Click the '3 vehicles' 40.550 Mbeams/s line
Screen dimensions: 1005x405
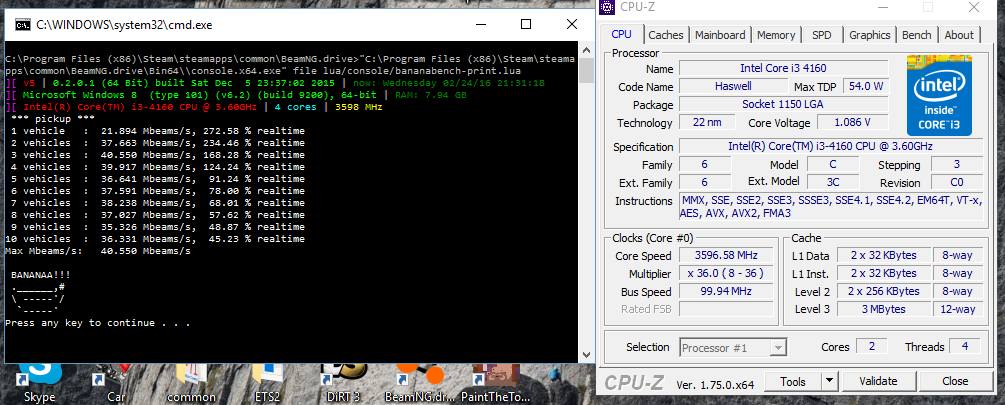click(x=157, y=155)
